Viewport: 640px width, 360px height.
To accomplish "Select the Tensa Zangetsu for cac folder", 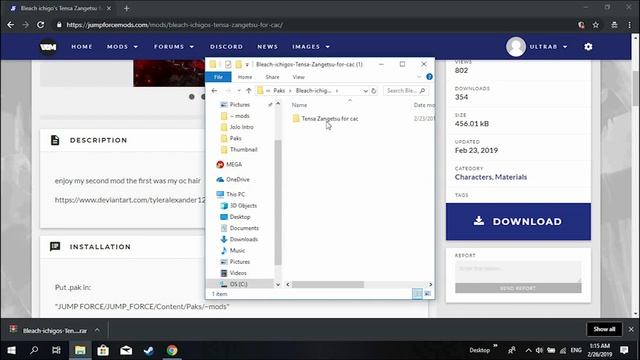I will tap(330, 119).
